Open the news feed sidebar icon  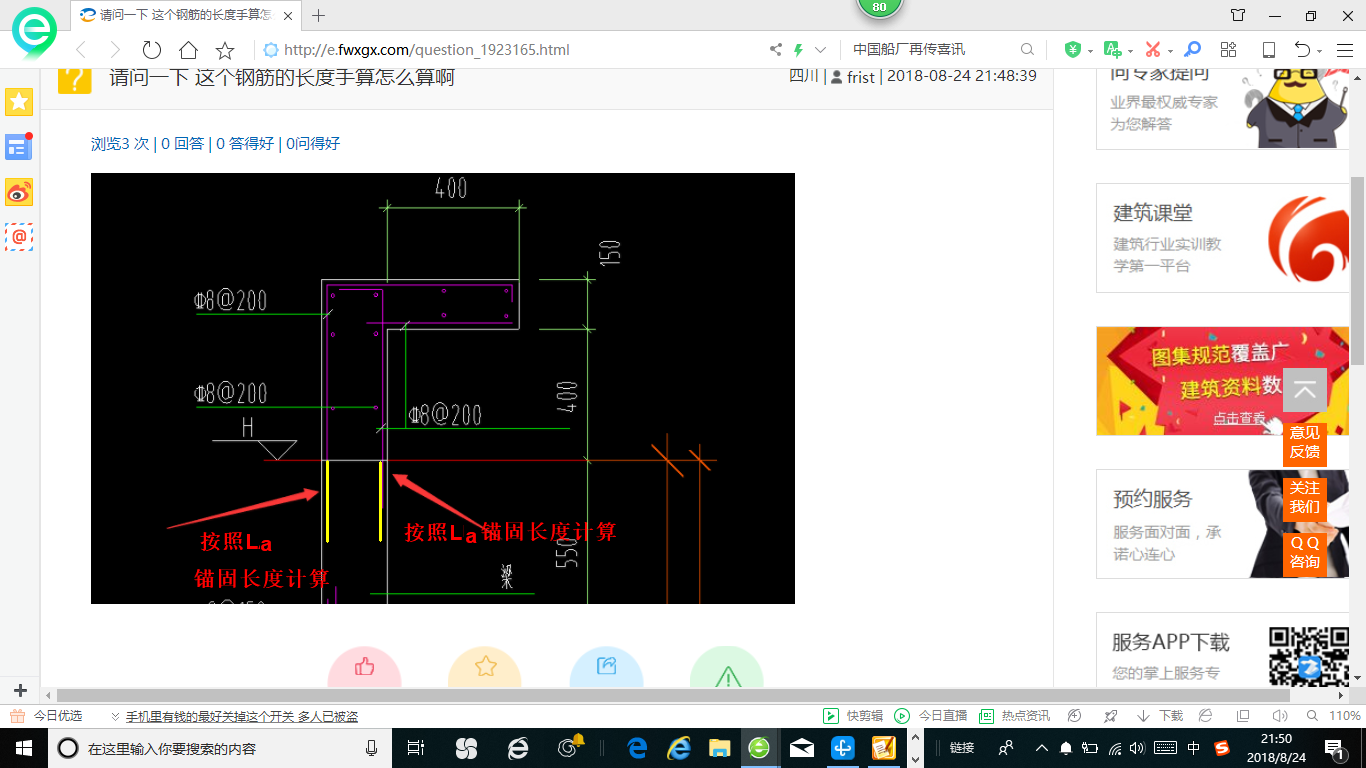pyautogui.click(x=19, y=147)
